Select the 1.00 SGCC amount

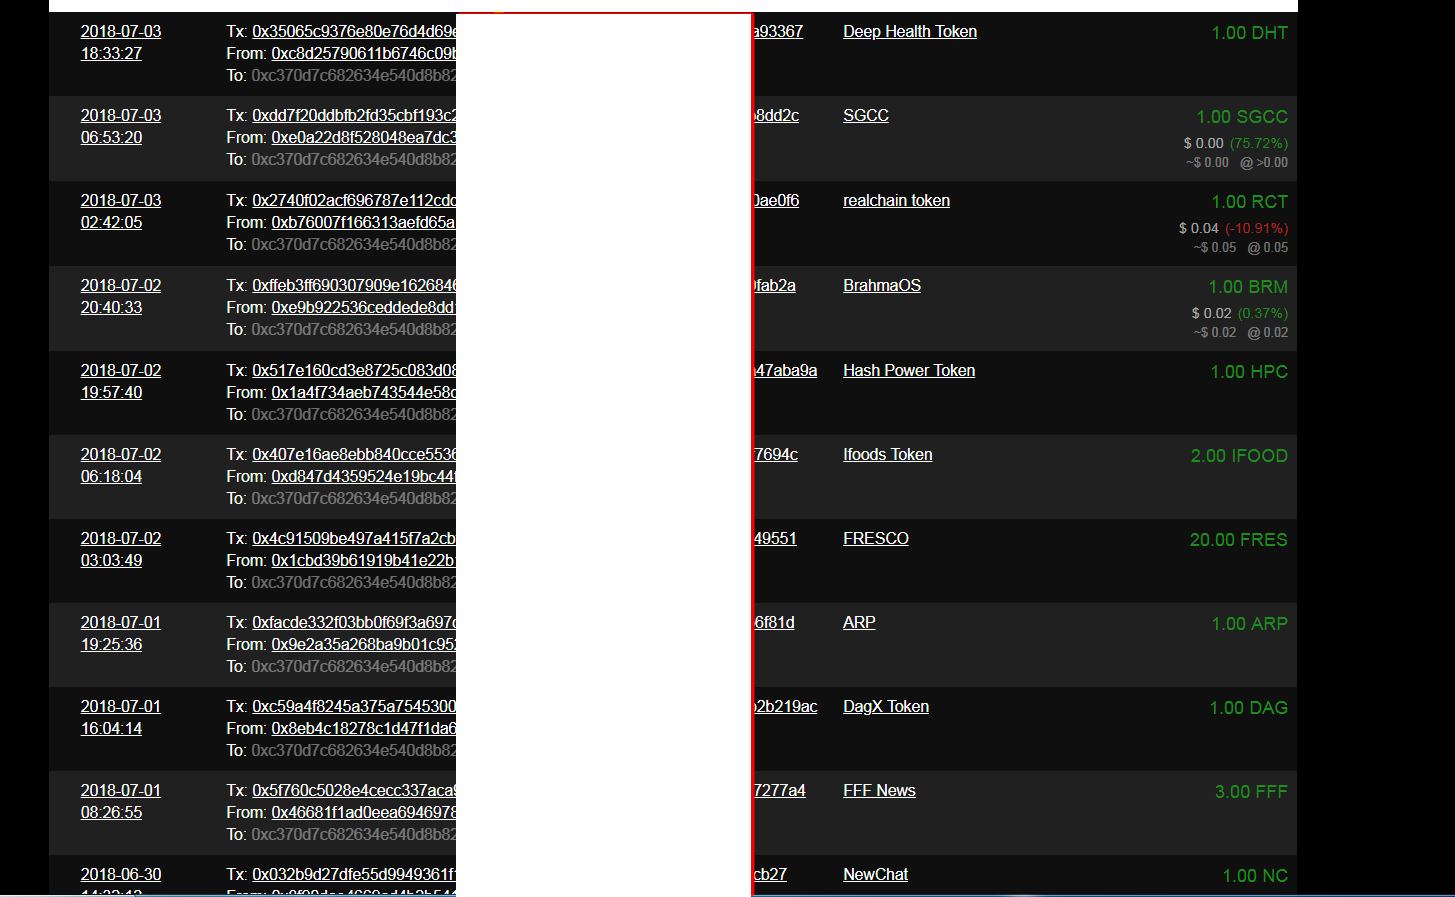1242,117
